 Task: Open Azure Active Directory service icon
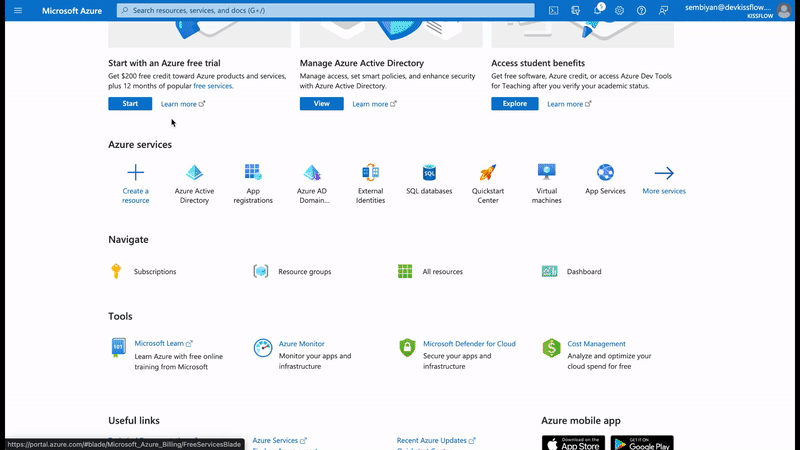194,172
